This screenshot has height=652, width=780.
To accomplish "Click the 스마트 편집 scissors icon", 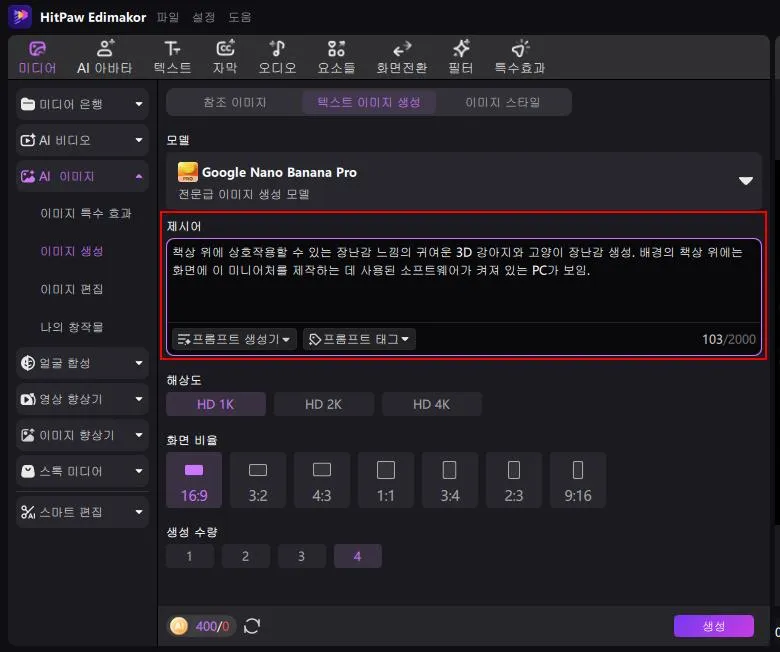I will (x=28, y=512).
